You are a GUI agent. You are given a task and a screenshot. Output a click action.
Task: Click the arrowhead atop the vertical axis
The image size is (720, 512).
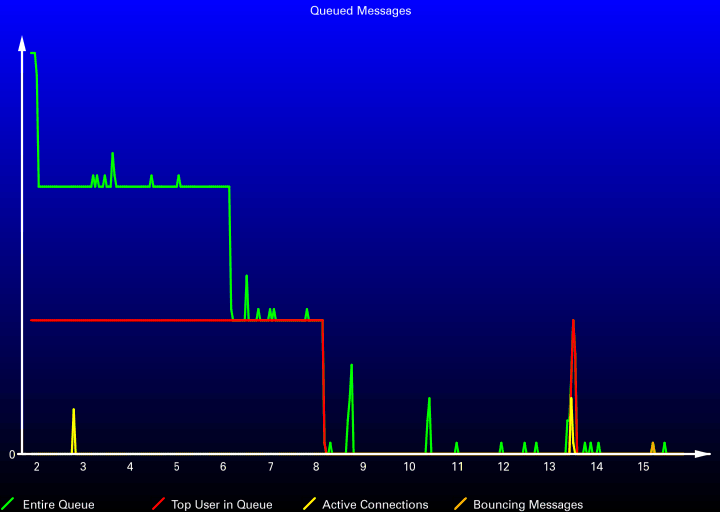(x=22, y=43)
